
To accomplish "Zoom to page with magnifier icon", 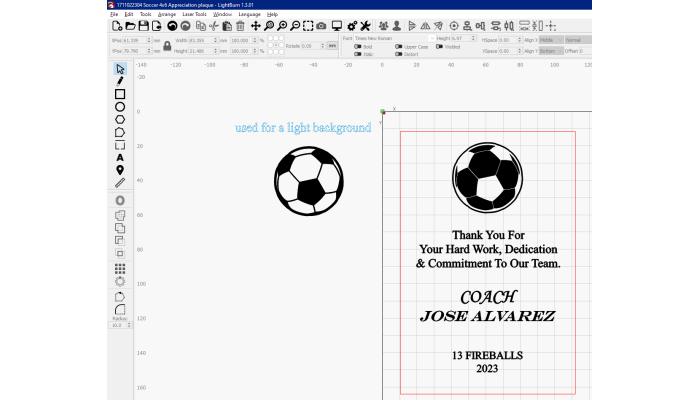I will coord(269,26).
